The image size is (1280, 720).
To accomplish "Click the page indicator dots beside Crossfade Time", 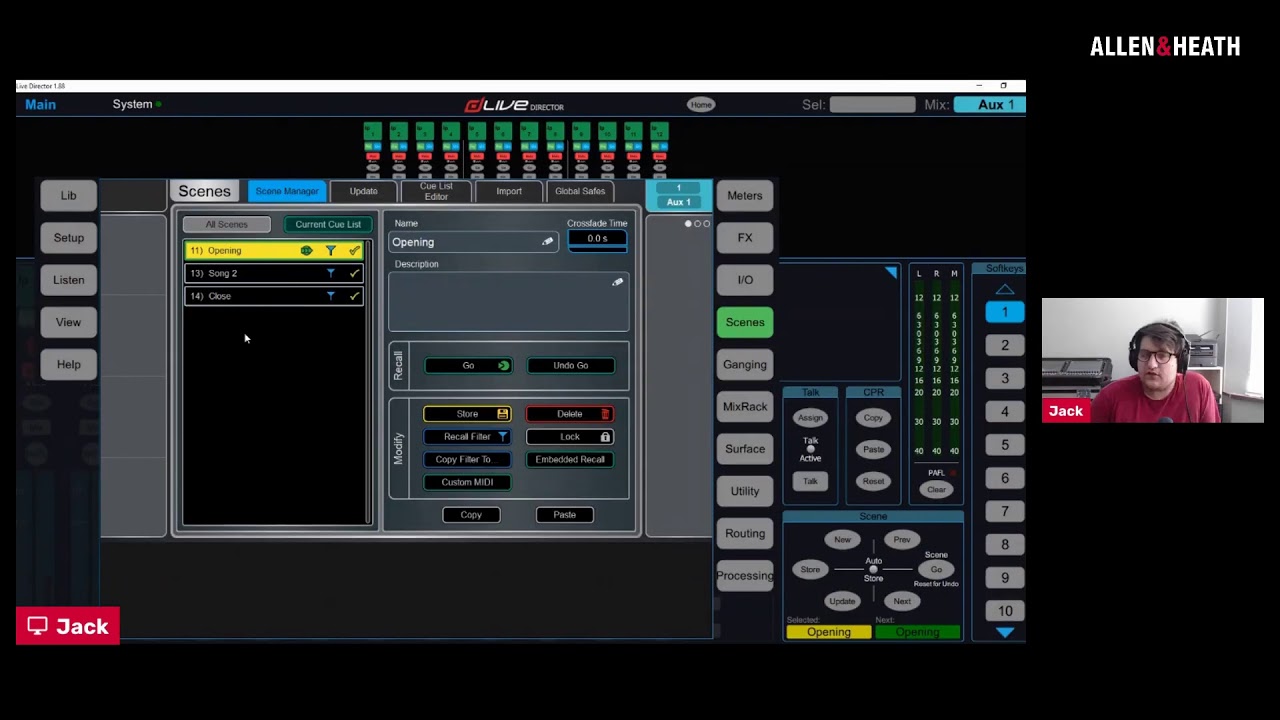I will point(697,224).
